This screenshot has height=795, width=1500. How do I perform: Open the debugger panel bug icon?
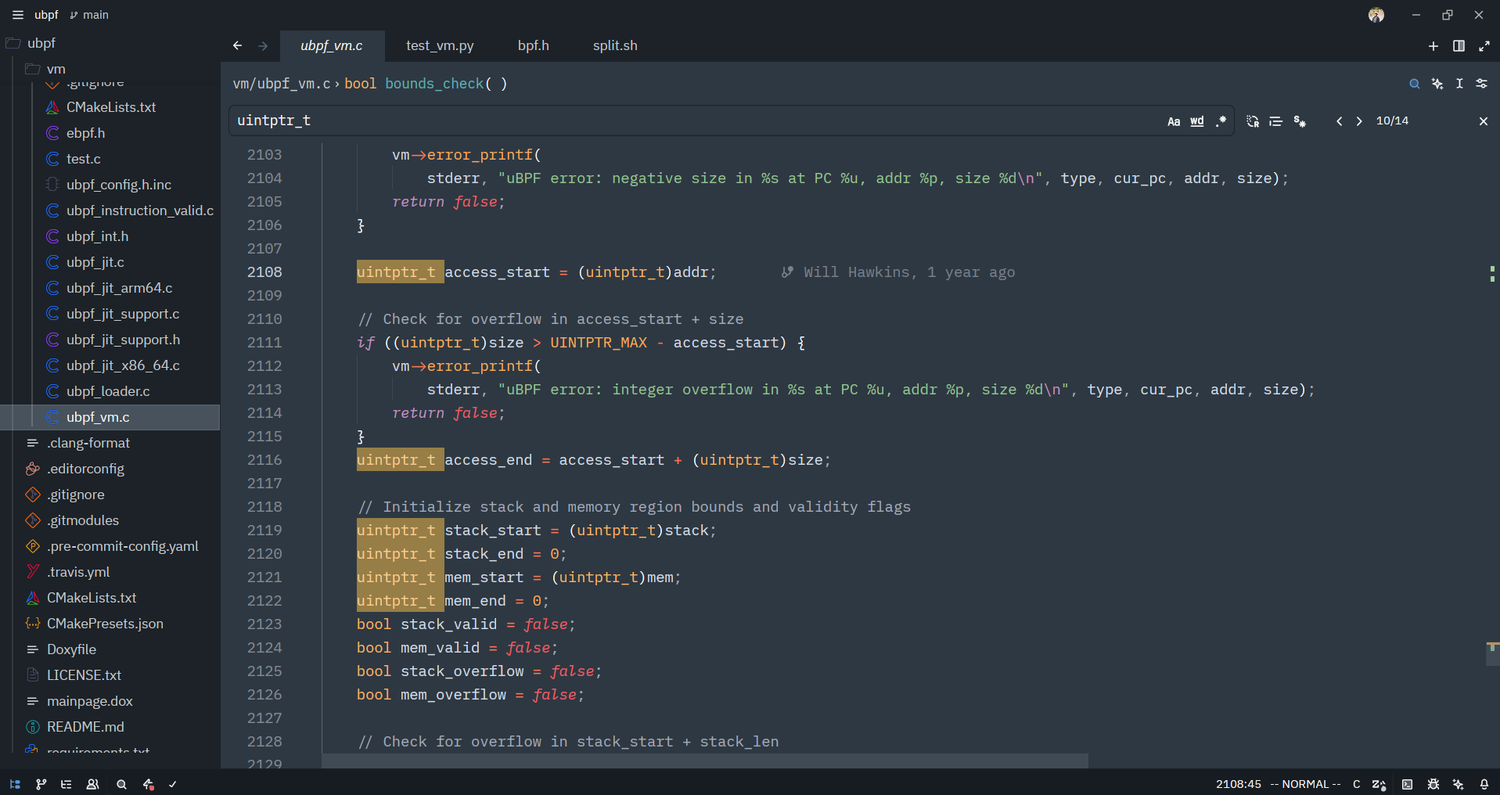pos(1433,784)
